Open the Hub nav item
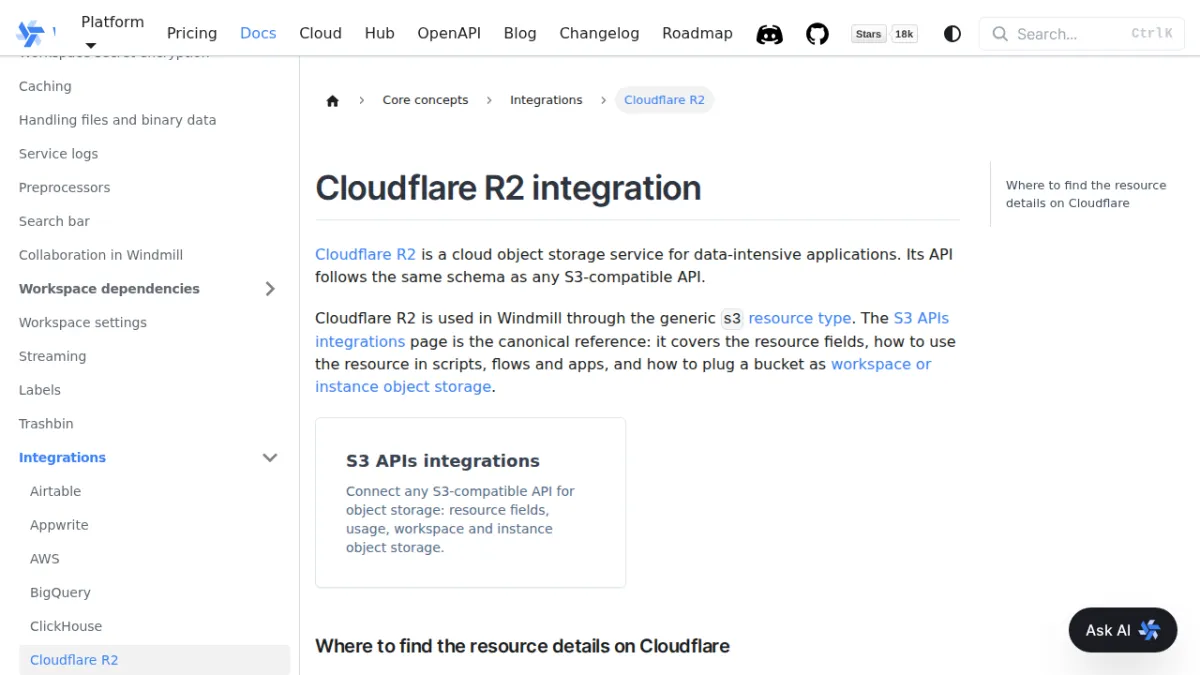 (x=379, y=33)
